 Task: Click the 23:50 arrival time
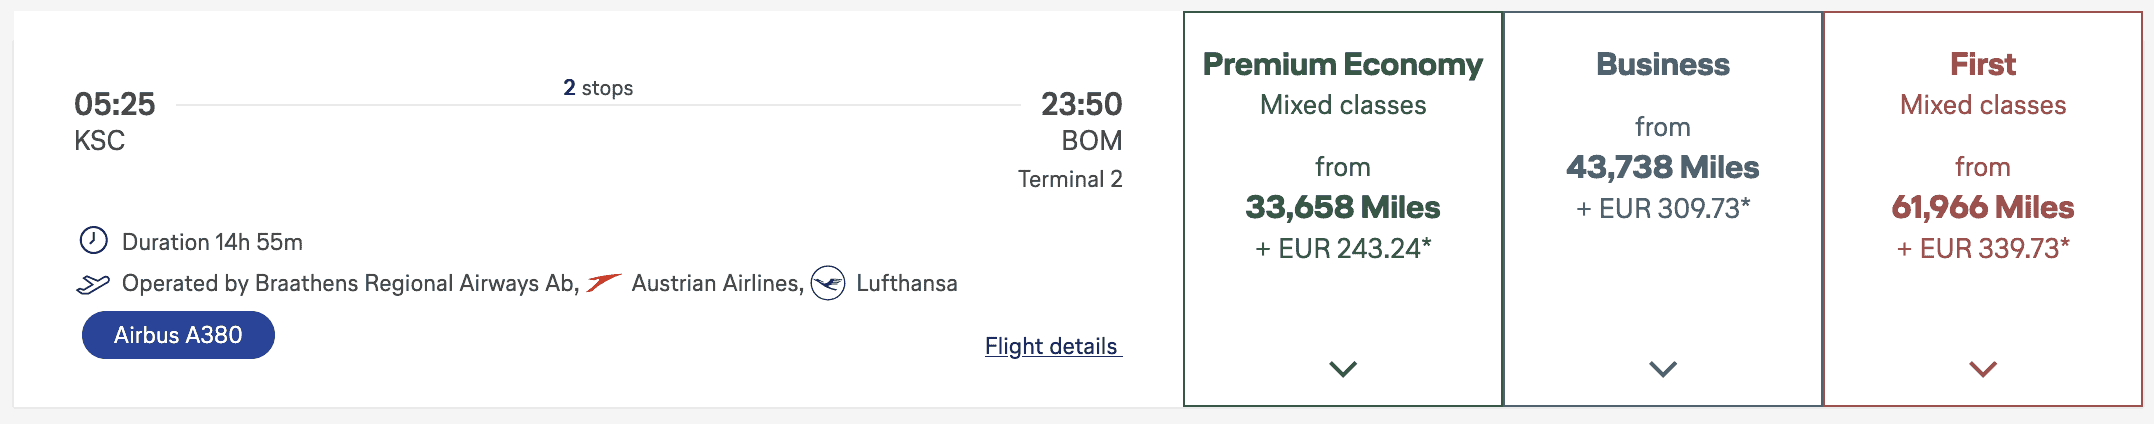pos(1081,104)
